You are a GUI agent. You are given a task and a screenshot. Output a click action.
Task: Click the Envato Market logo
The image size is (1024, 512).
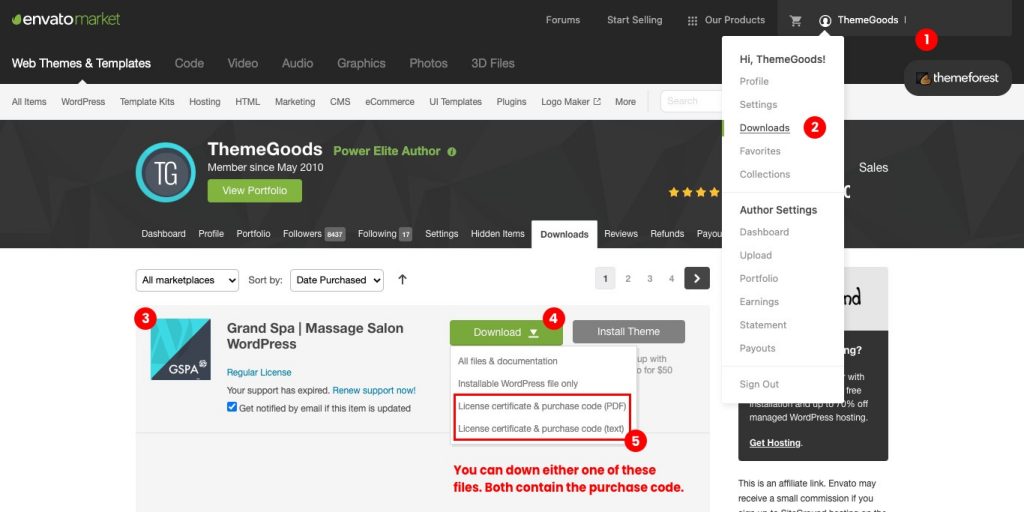click(x=66, y=20)
